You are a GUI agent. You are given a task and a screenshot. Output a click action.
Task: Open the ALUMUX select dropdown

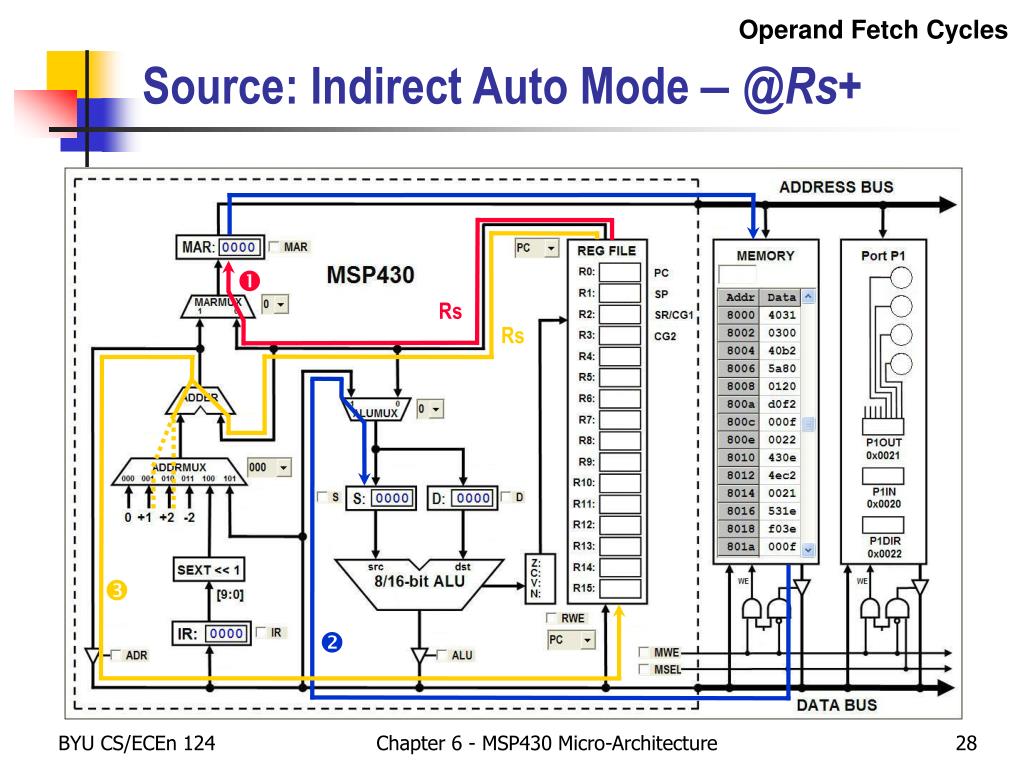(x=430, y=409)
